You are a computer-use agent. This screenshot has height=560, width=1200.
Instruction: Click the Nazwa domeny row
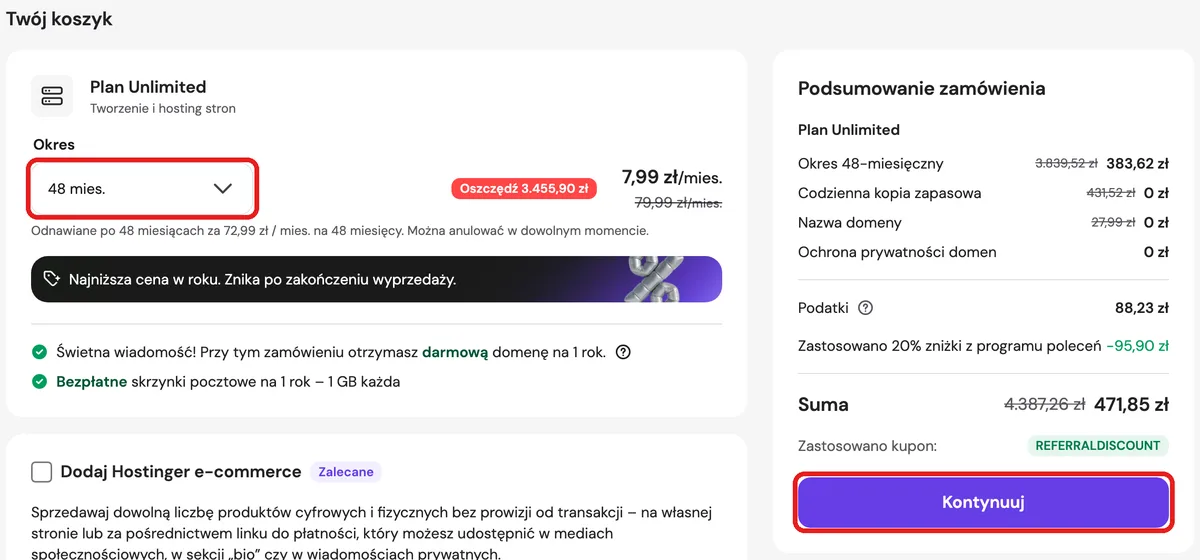click(x=983, y=222)
